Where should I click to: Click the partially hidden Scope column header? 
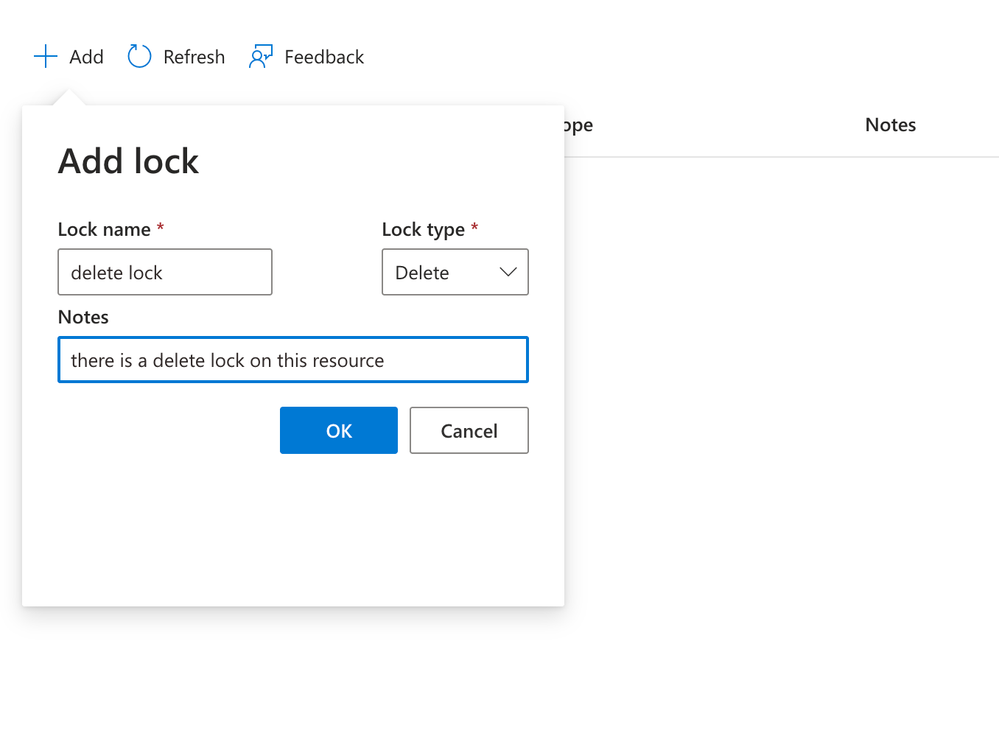click(x=579, y=125)
